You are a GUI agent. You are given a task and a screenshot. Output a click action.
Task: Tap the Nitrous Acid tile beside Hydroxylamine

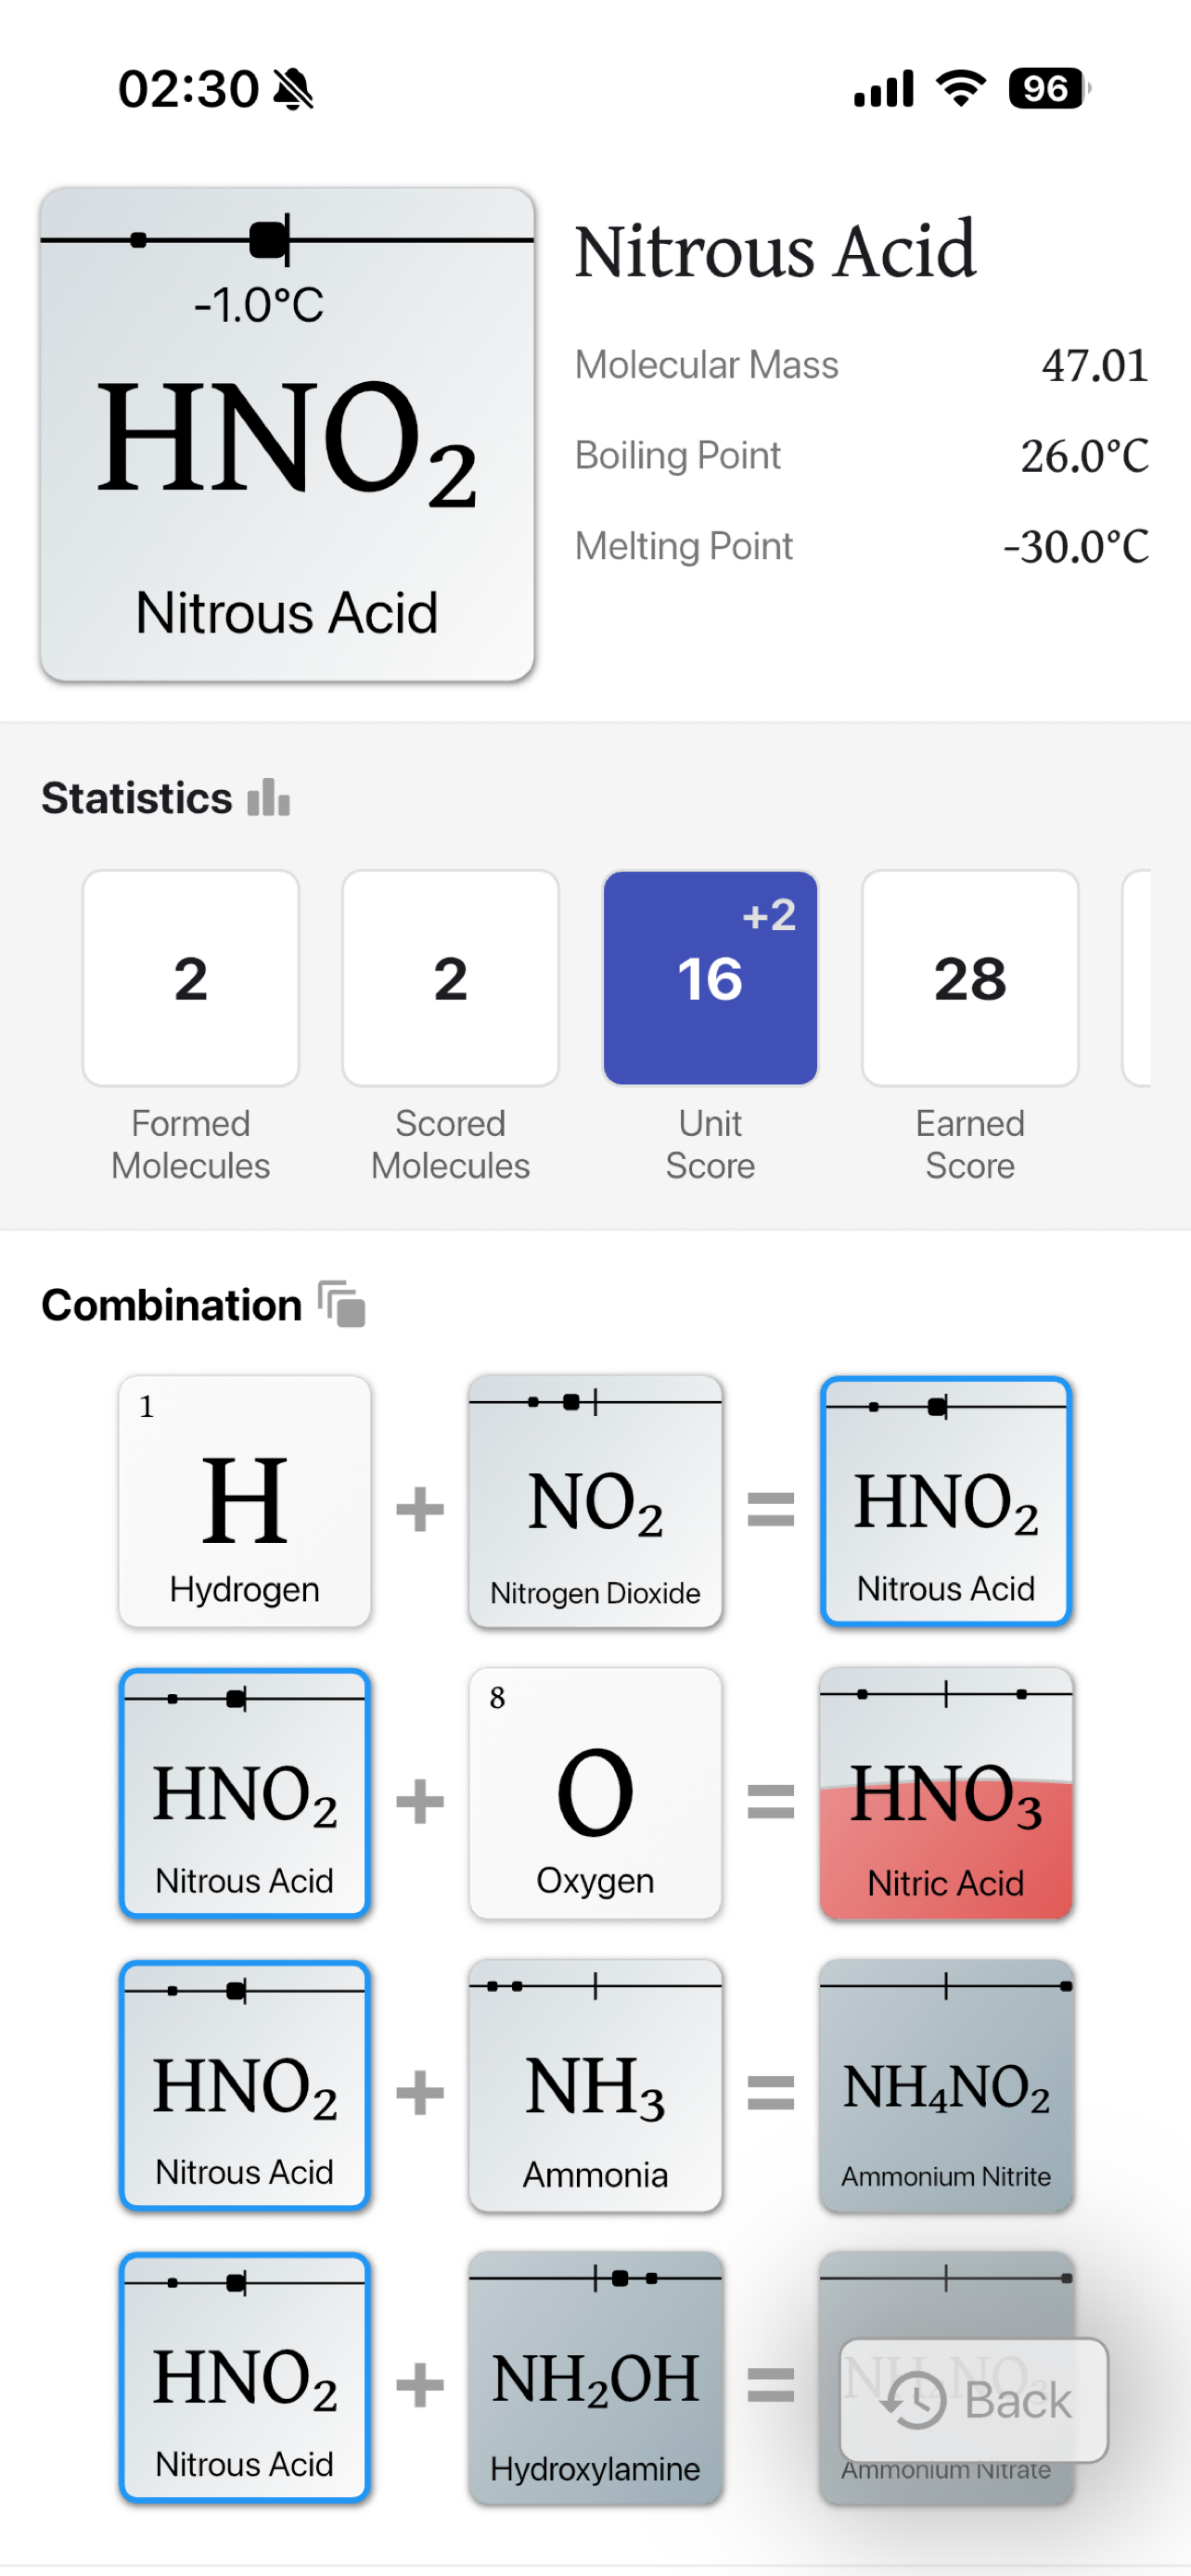tap(245, 2377)
